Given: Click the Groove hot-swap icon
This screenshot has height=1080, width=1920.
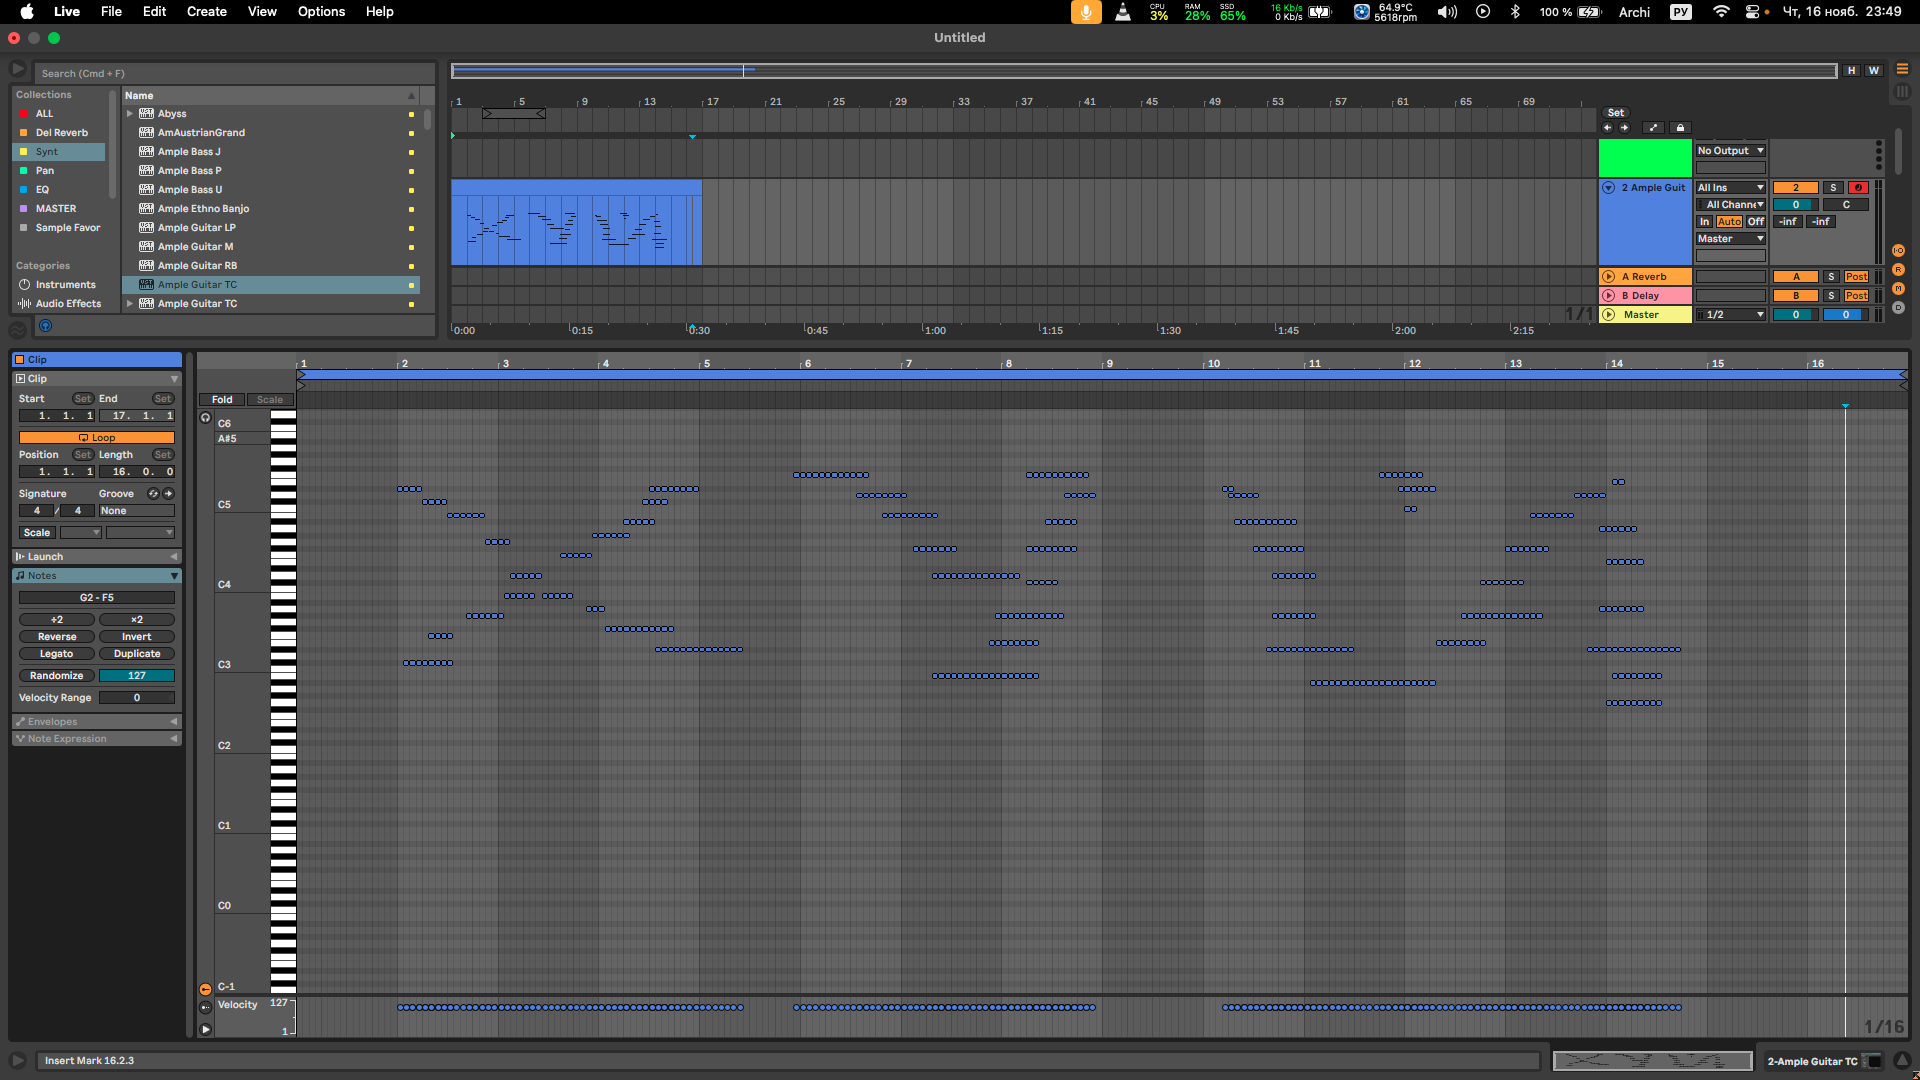Looking at the screenshot, I should click(x=153, y=494).
